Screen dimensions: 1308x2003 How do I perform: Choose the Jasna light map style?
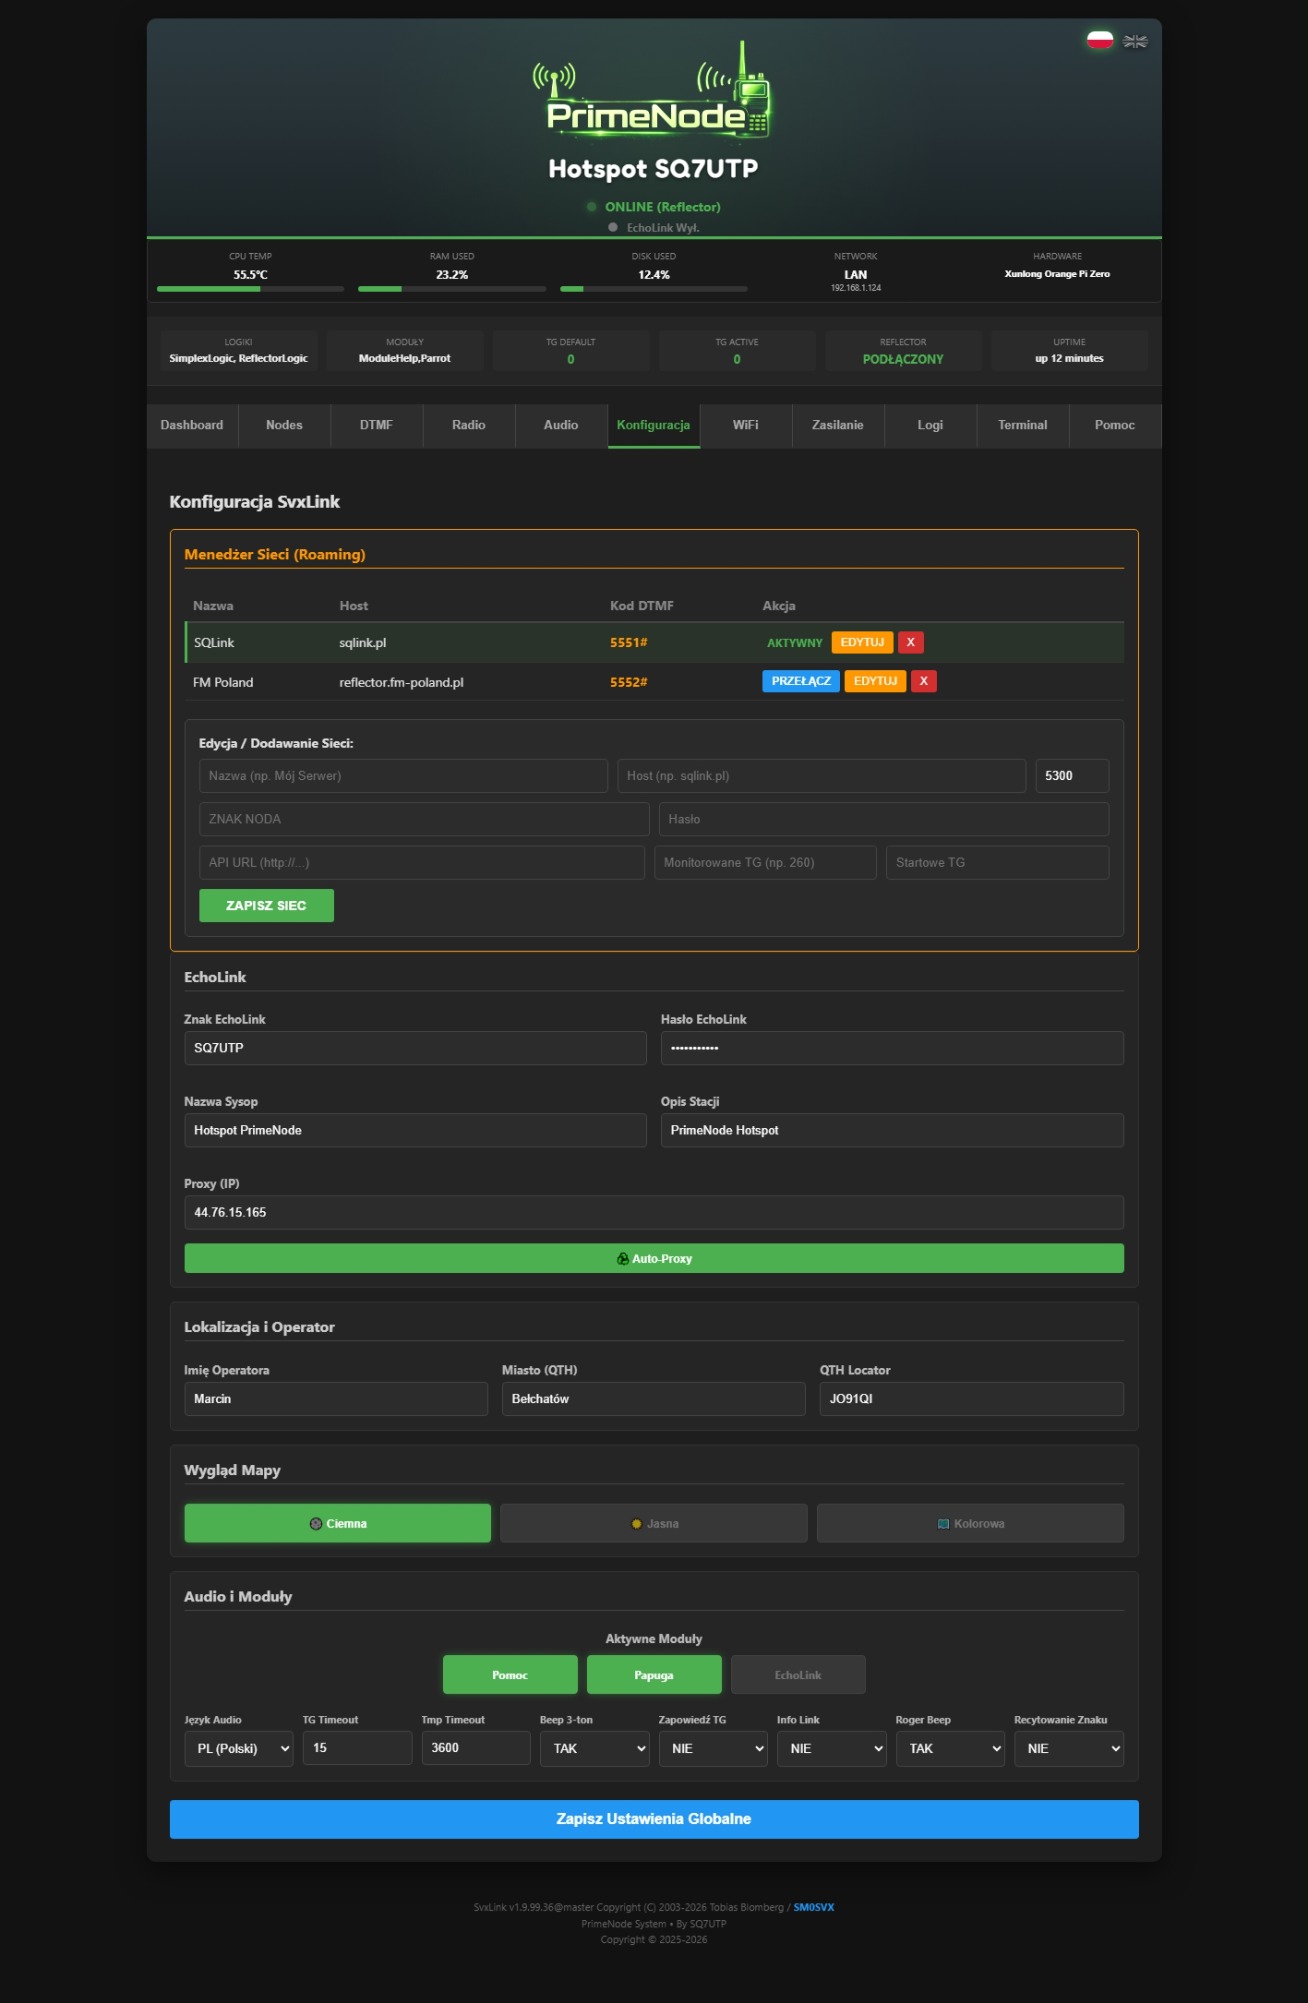click(x=654, y=1523)
